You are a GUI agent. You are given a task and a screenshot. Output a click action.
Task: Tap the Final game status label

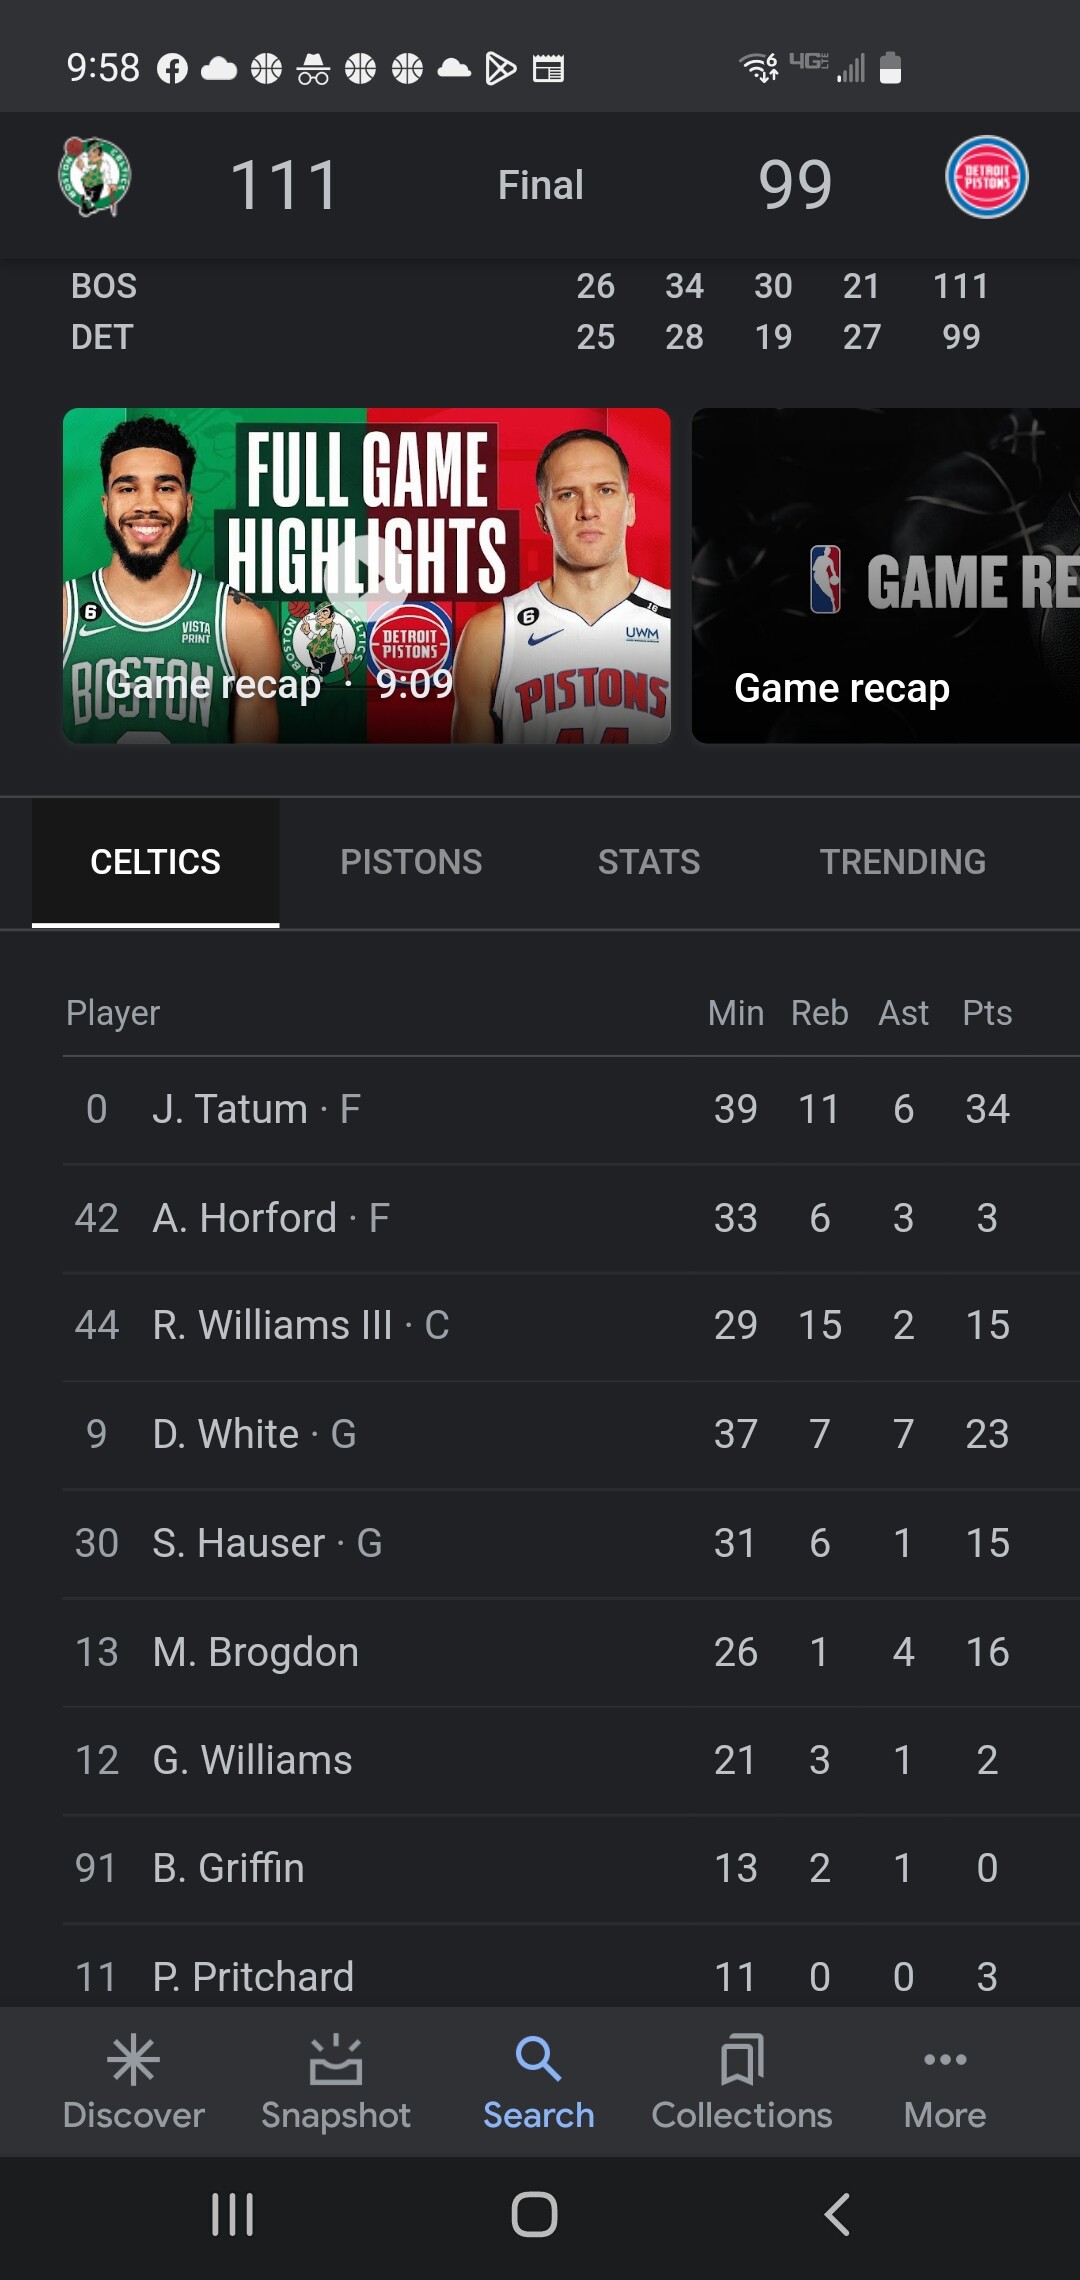click(x=540, y=185)
